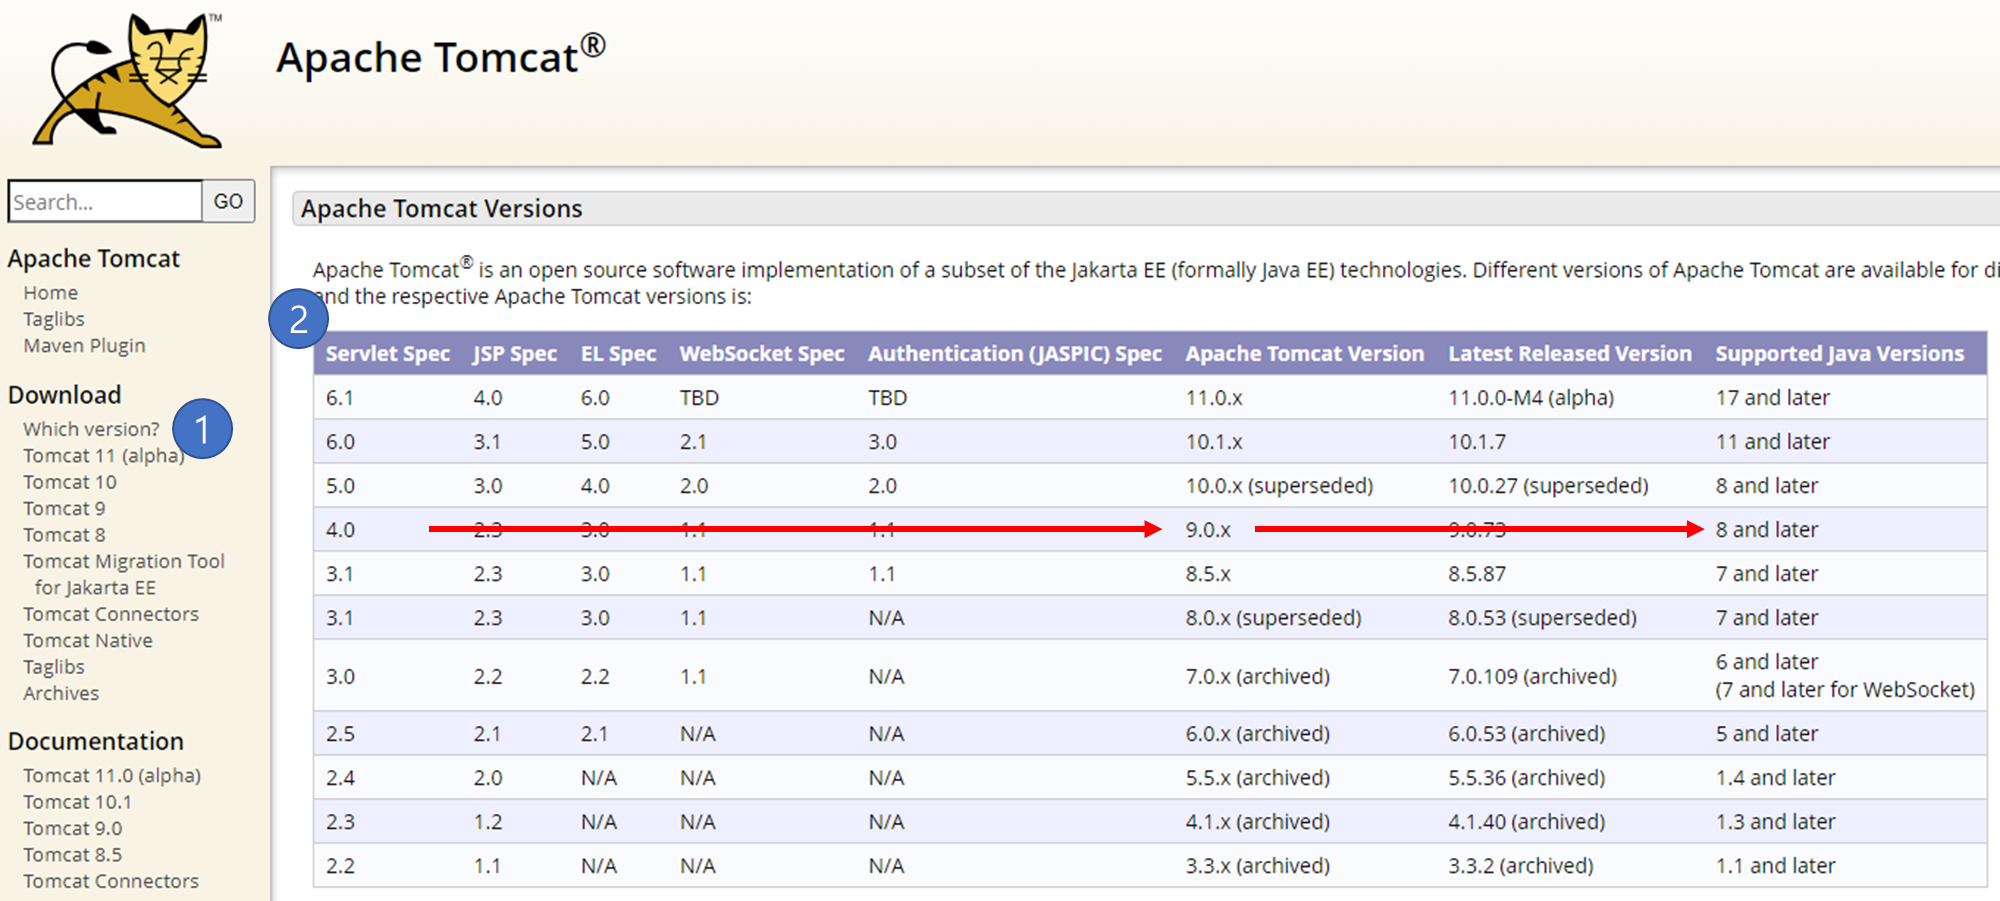Open Tomcat Connectors under Download
2000x901 pixels.
coord(111,614)
